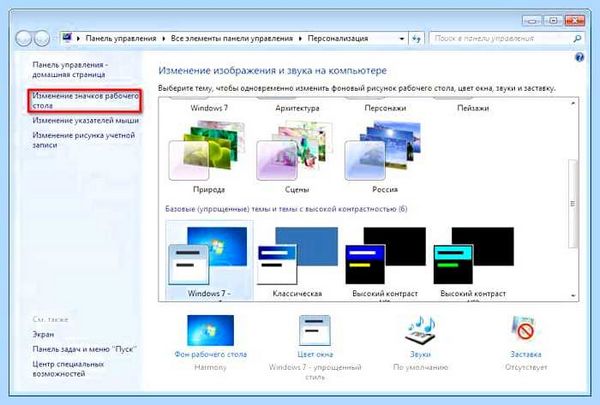Click the Фон рабочего стола text link

click(x=210, y=354)
